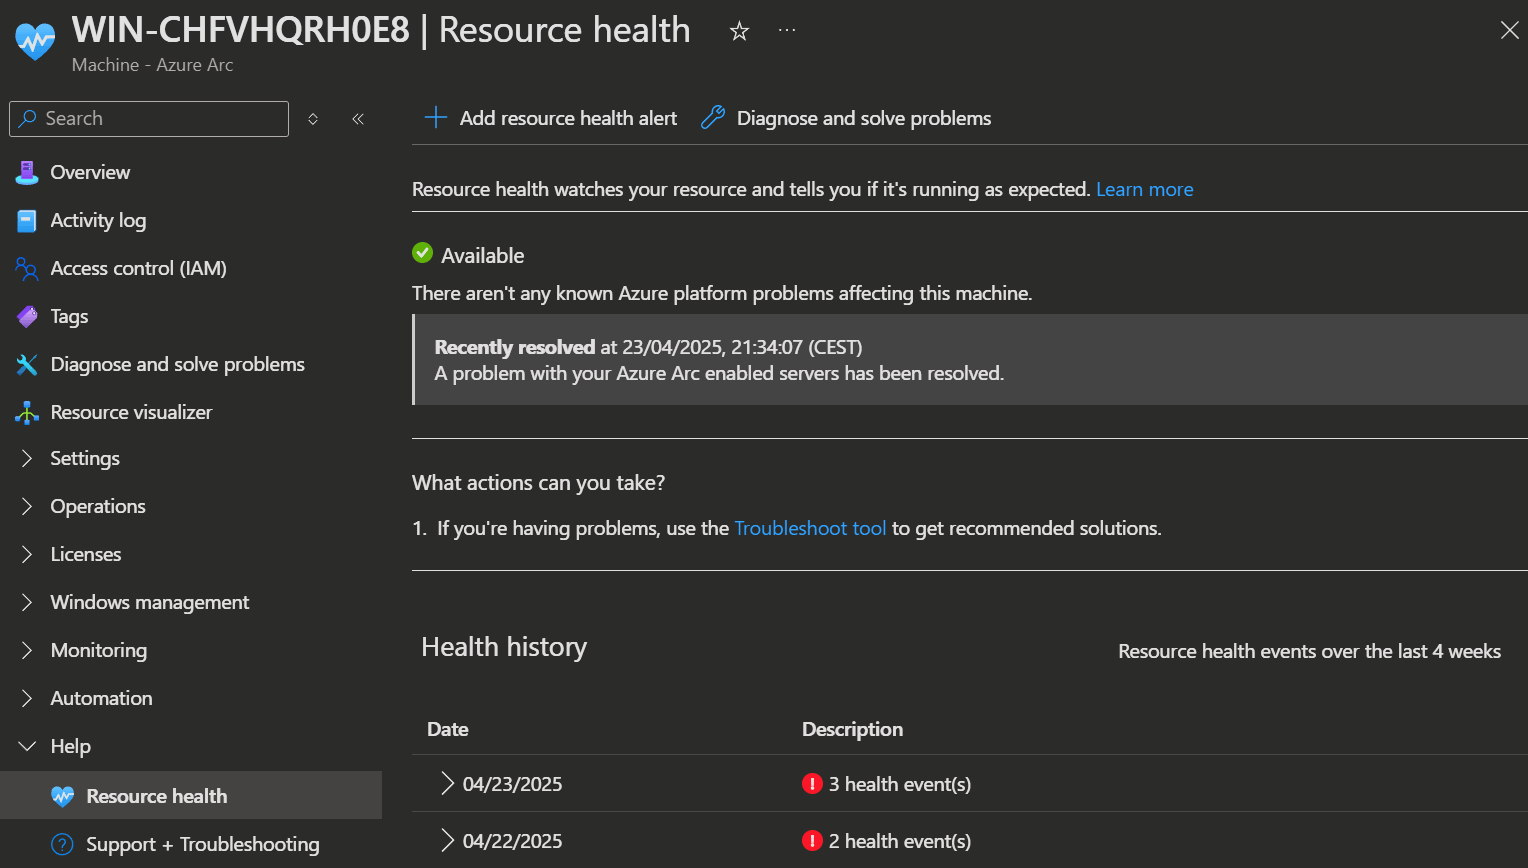Expand the Settings group chevron

pos(27,458)
